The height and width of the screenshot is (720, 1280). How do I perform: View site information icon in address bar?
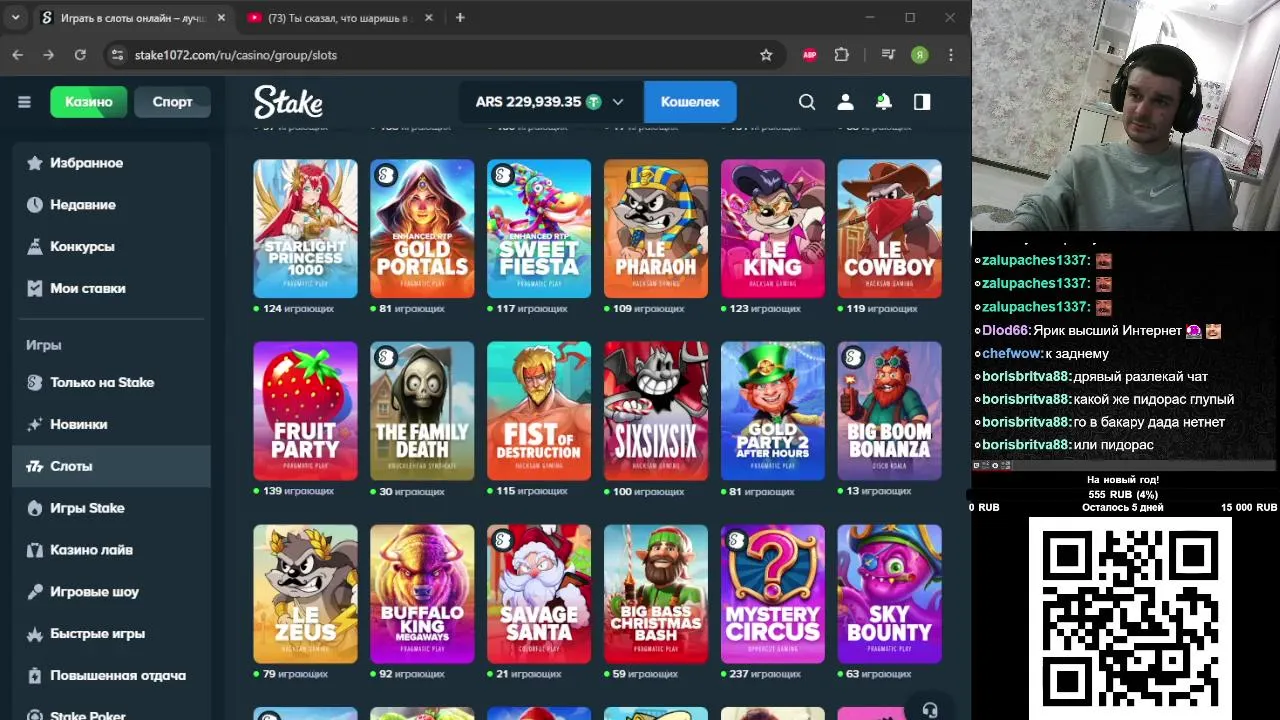(x=117, y=55)
